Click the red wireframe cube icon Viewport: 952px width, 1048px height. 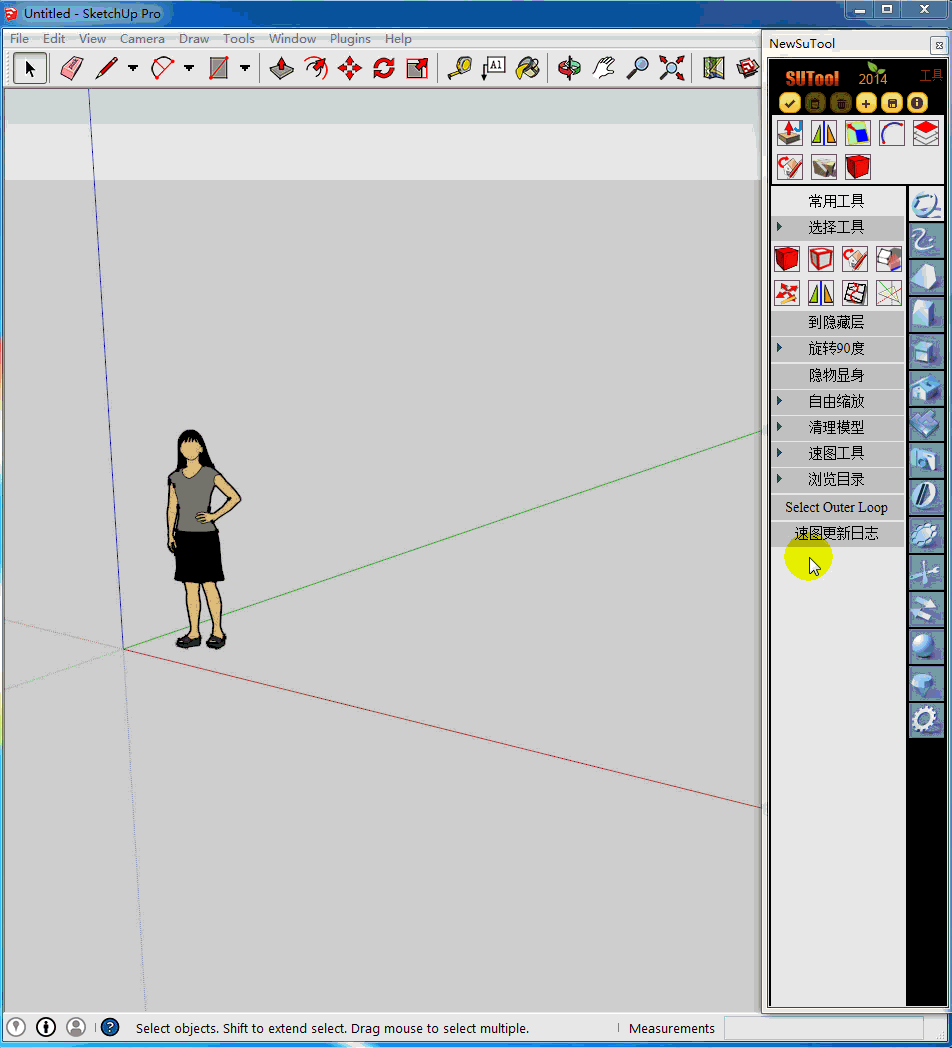click(821, 259)
